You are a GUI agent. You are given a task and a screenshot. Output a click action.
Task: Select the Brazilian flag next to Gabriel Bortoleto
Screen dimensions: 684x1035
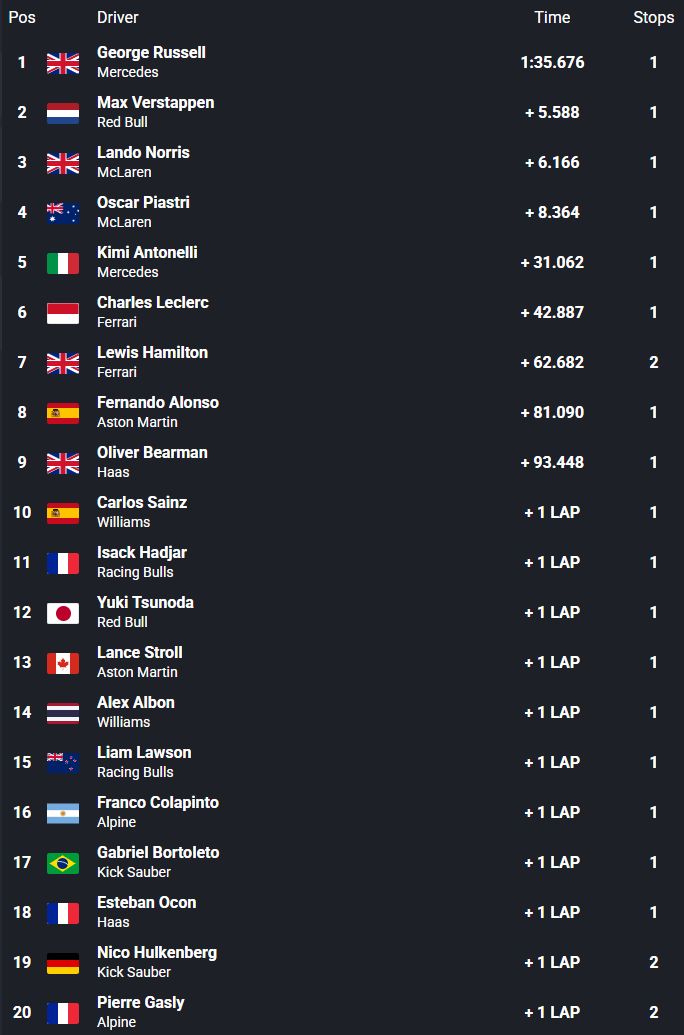click(x=63, y=863)
